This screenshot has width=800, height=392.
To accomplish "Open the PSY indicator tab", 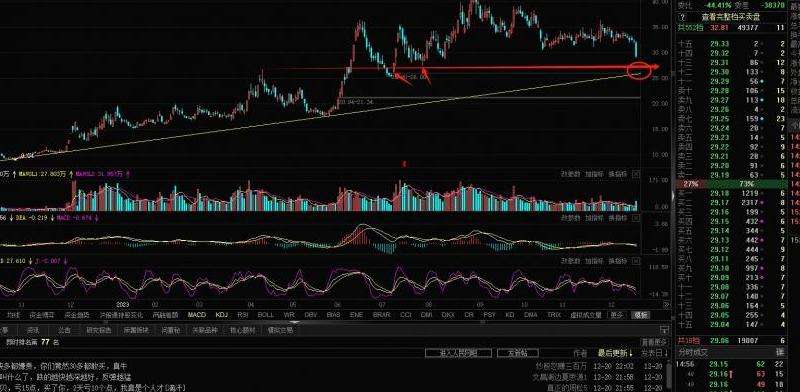I will pos(489,315).
